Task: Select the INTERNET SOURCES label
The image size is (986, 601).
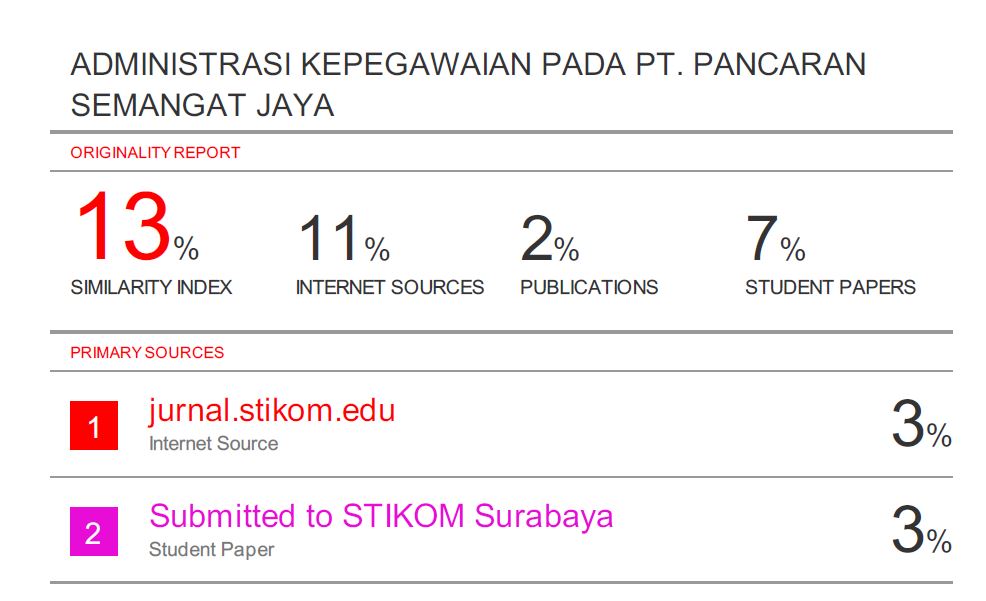Action: click(x=389, y=287)
